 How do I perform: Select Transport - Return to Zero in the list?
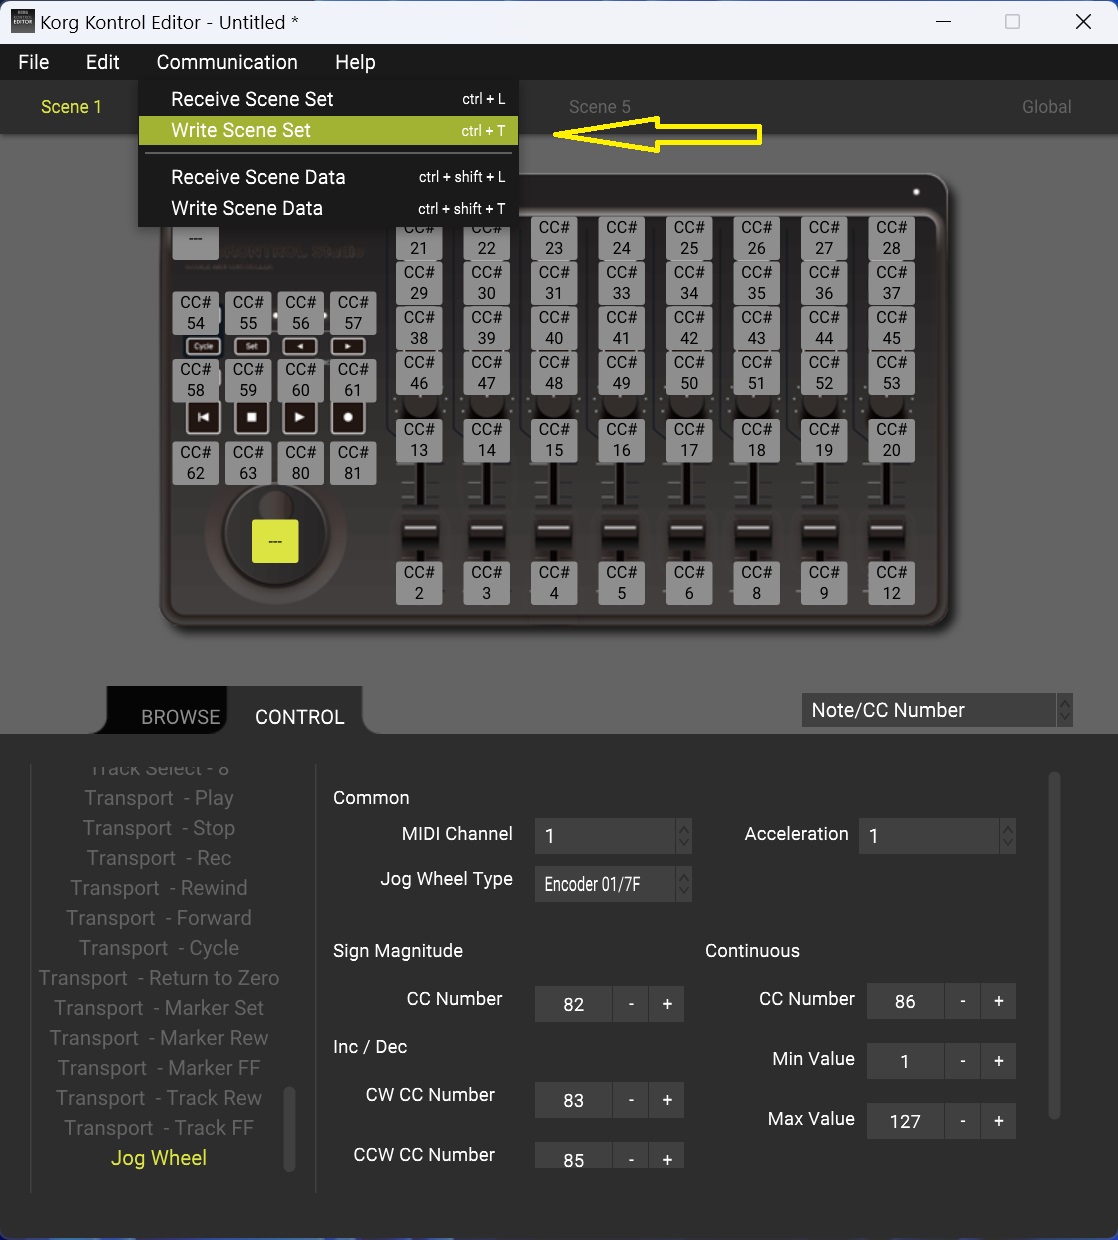click(x=159, y=978)
